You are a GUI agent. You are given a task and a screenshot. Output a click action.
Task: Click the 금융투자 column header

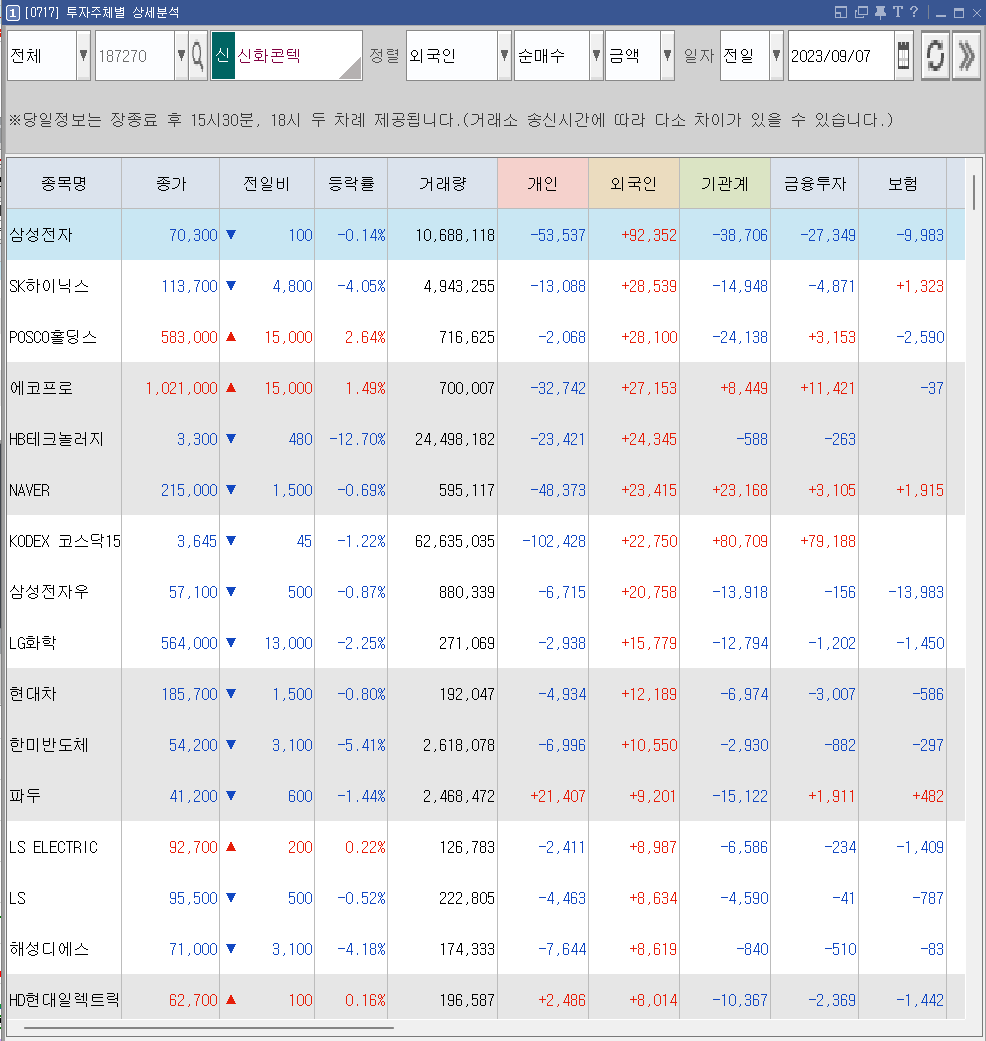pos(815,183)
